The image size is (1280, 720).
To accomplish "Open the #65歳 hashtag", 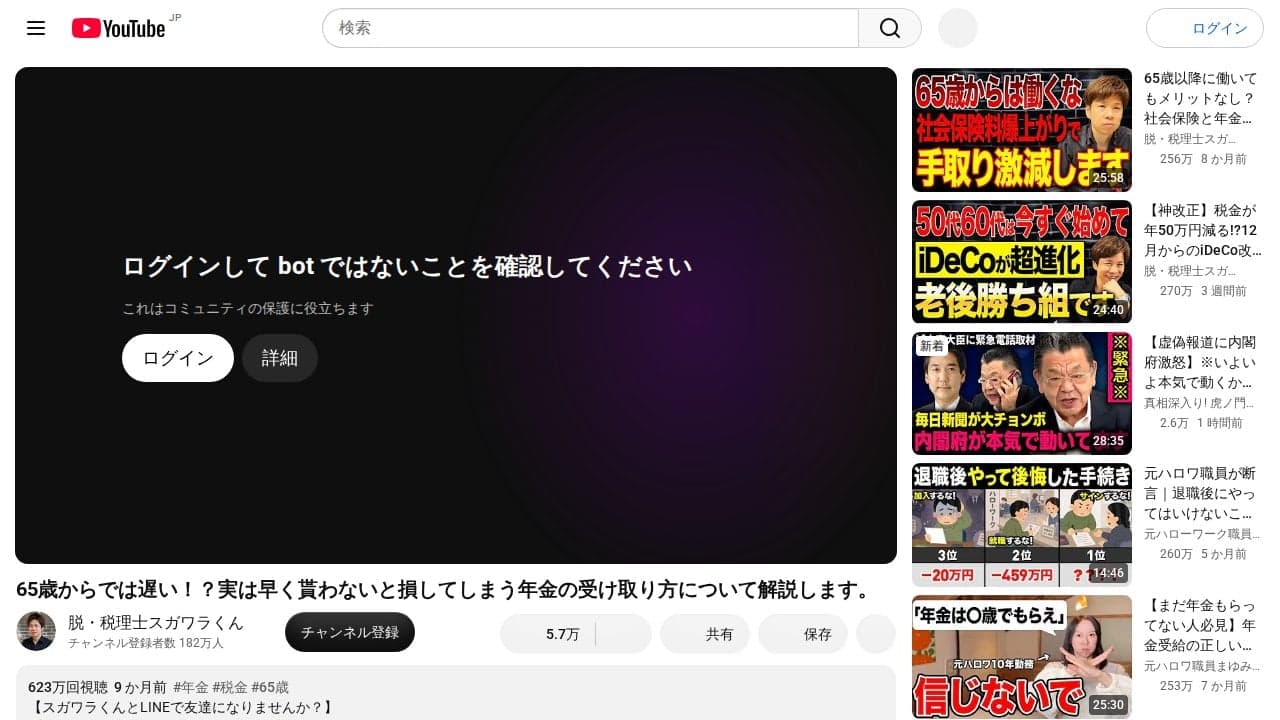I will [270, 687].
